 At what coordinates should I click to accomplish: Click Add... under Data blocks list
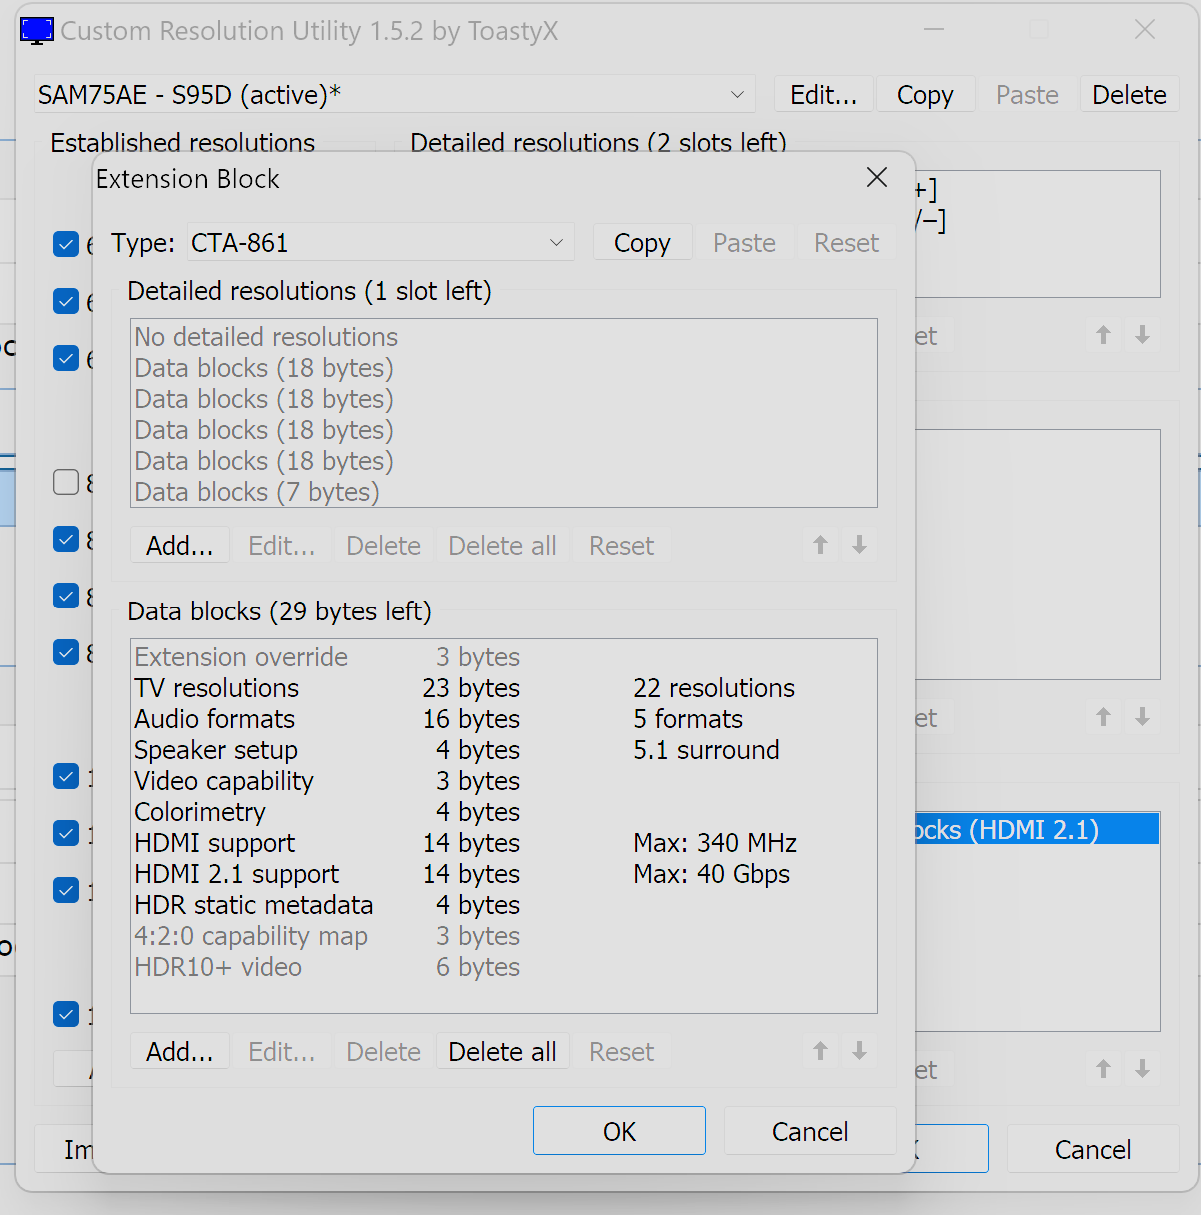coord(180,1052)
